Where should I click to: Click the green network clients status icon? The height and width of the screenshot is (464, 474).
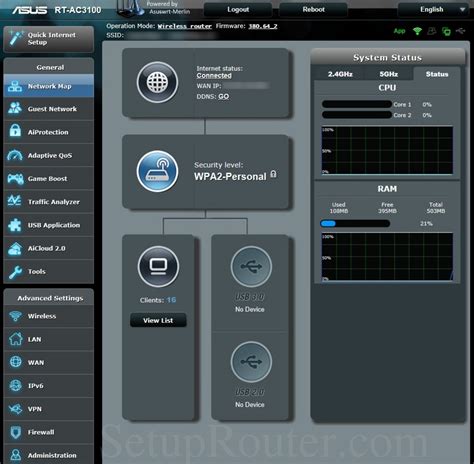point(446,31)
